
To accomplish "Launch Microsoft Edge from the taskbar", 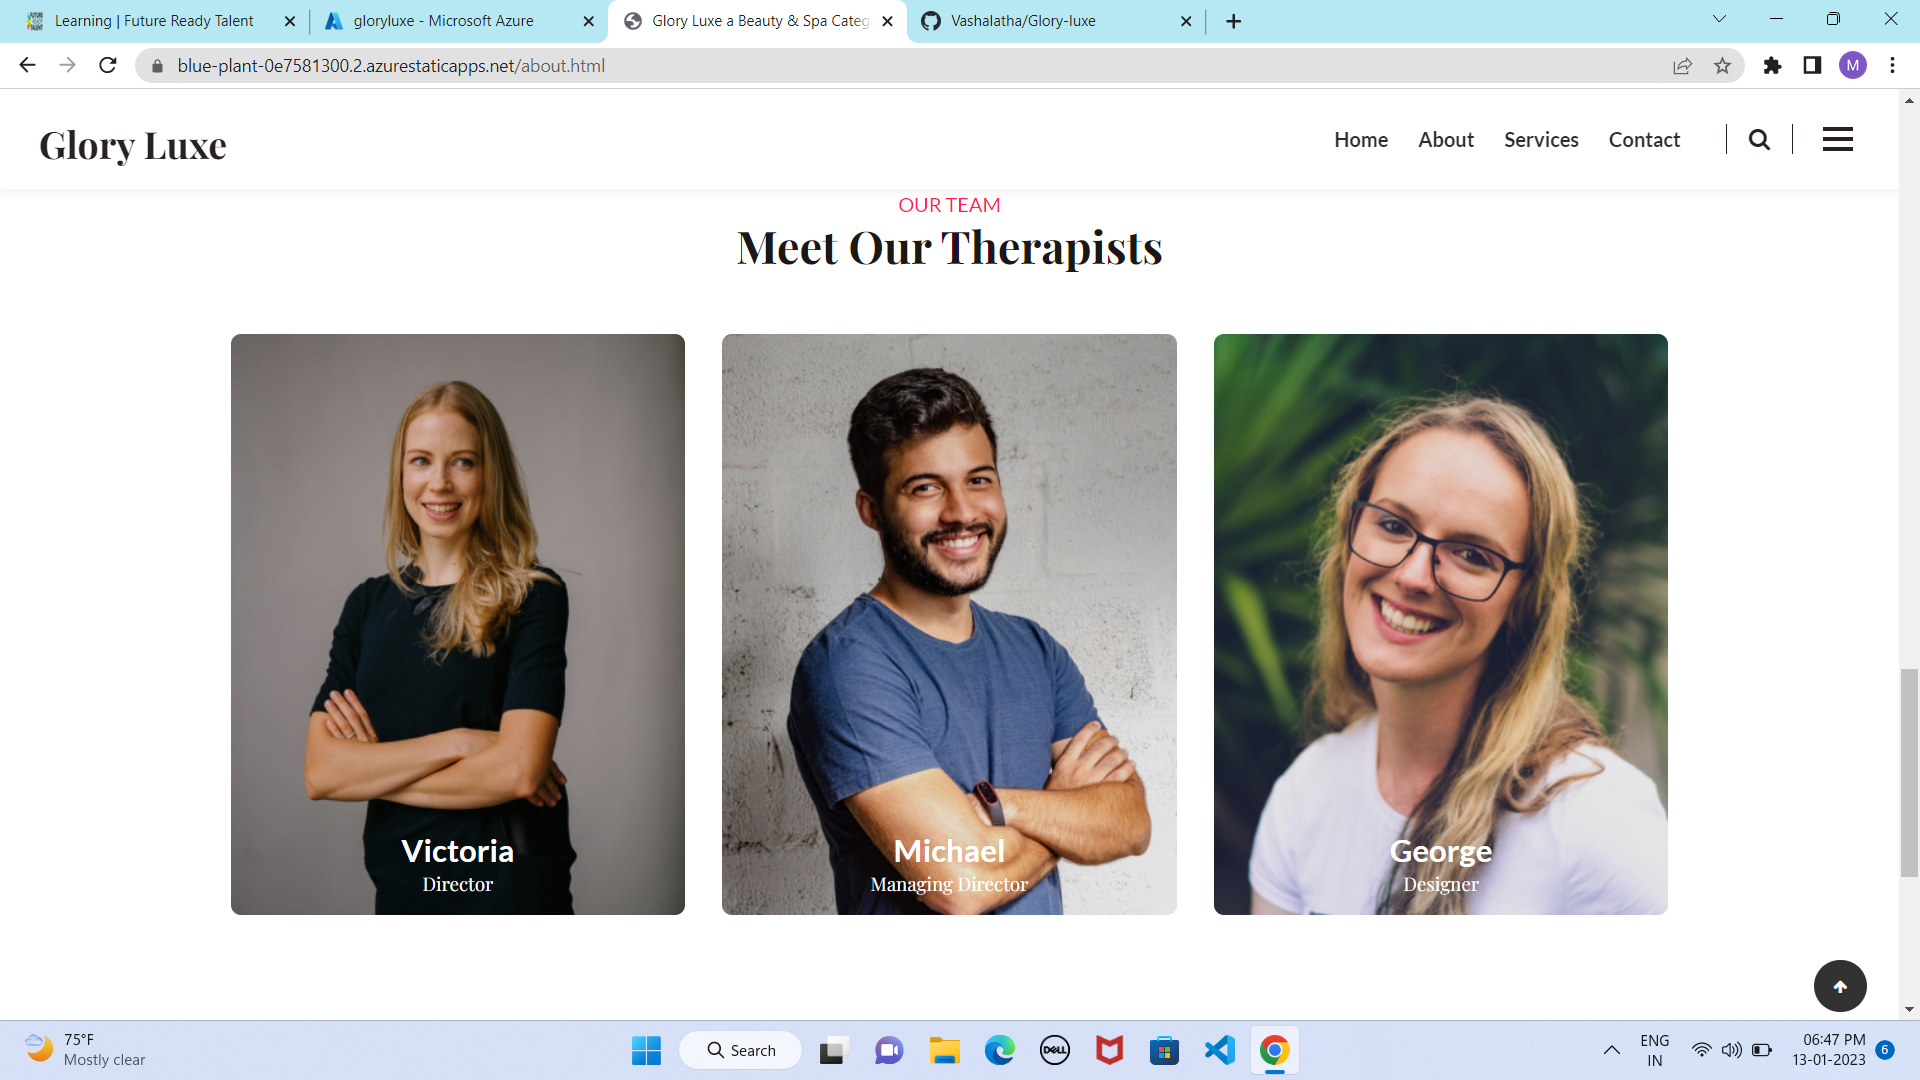I will point(999,1050).
